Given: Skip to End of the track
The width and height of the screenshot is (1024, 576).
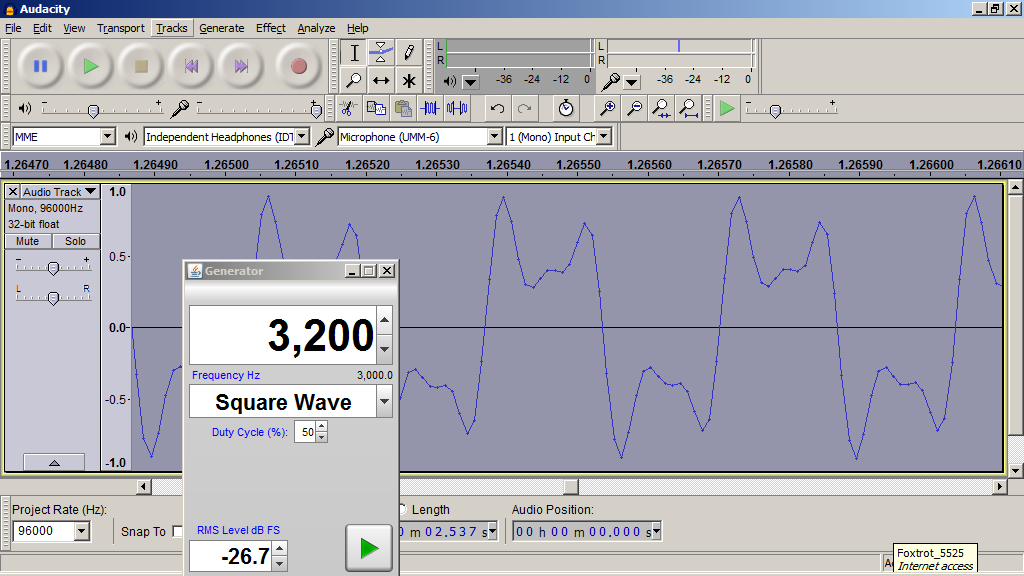Looking at the screenshot, I should click(x=242, y=66).
